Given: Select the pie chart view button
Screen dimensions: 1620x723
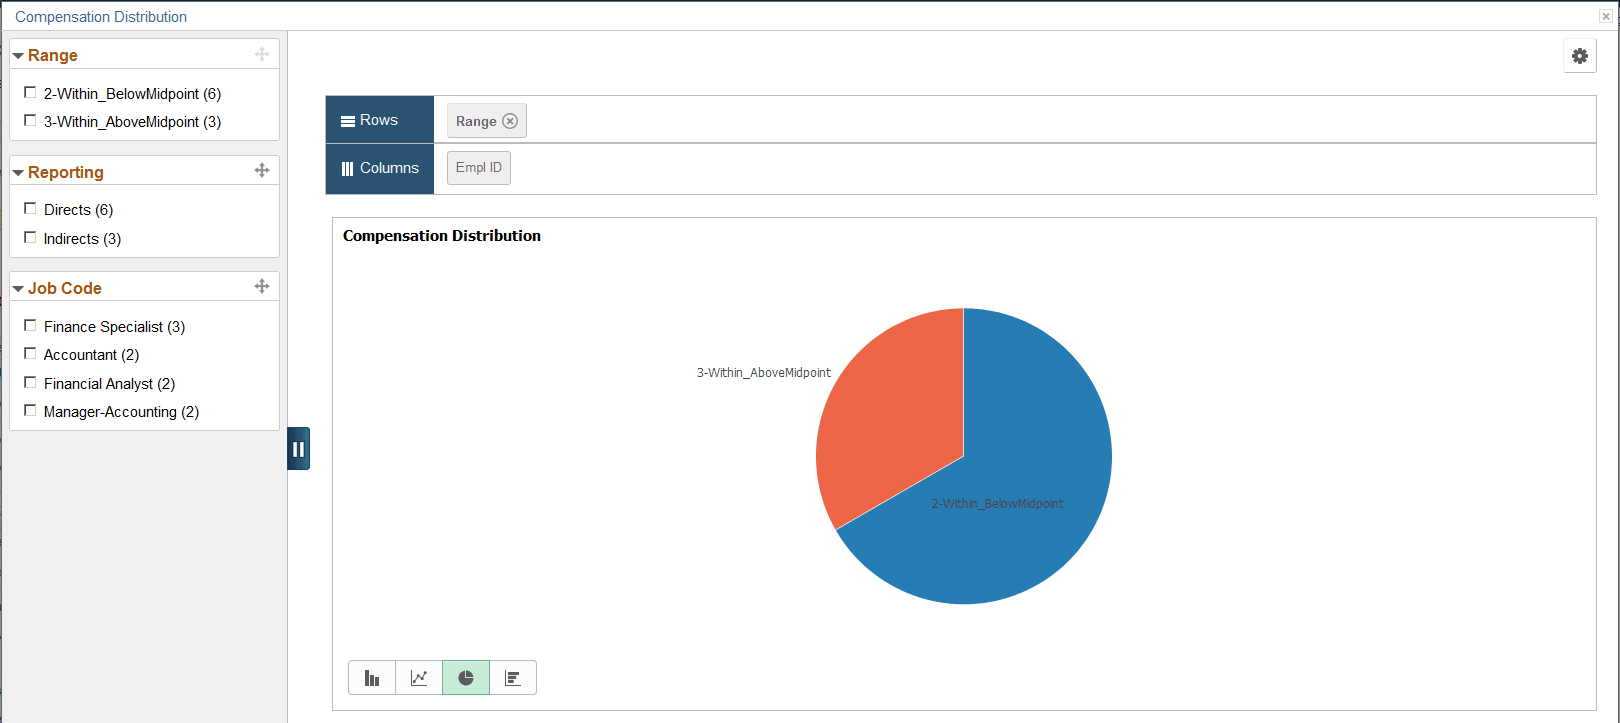Looking at the screenshot, I should [x=466, y=678].
